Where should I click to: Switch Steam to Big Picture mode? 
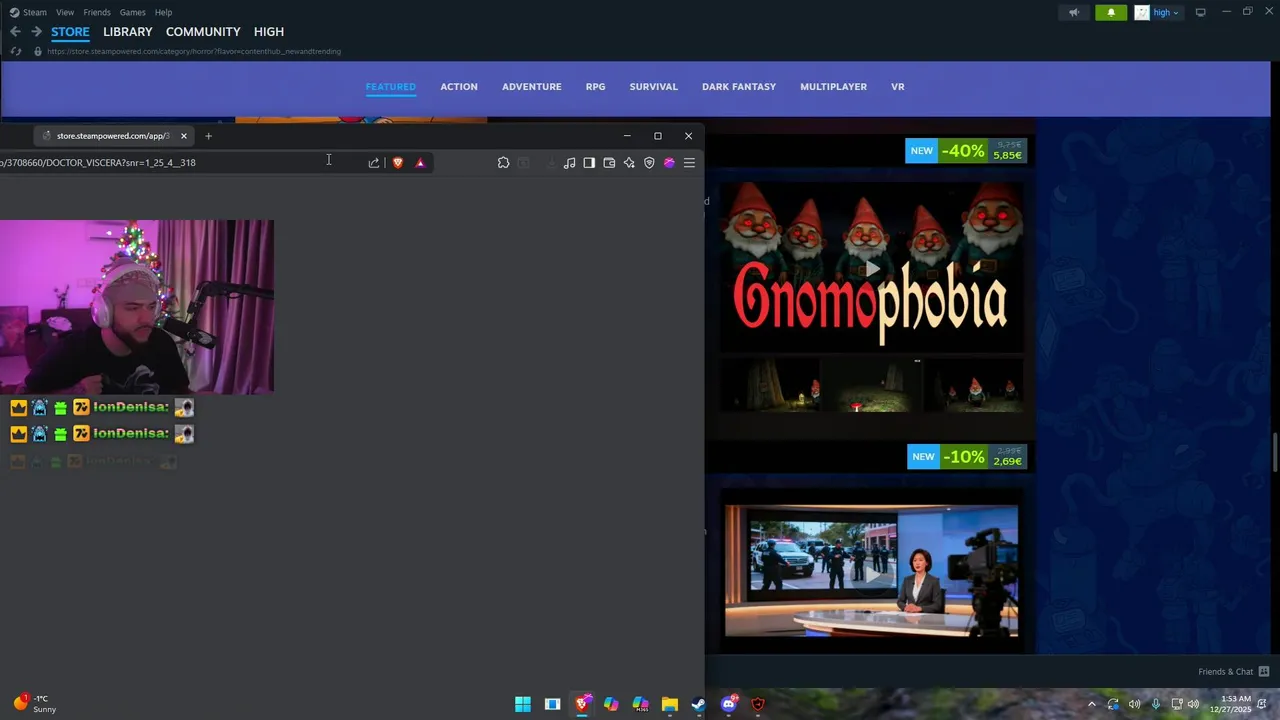point(1200,12)
